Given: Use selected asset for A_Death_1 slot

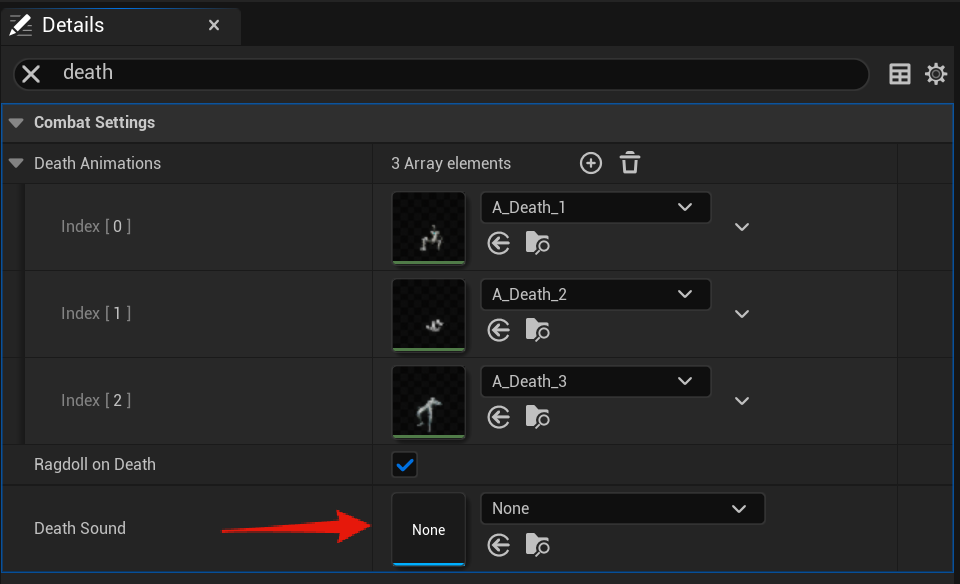Looking at the screenshot, I should pos(499,243).
